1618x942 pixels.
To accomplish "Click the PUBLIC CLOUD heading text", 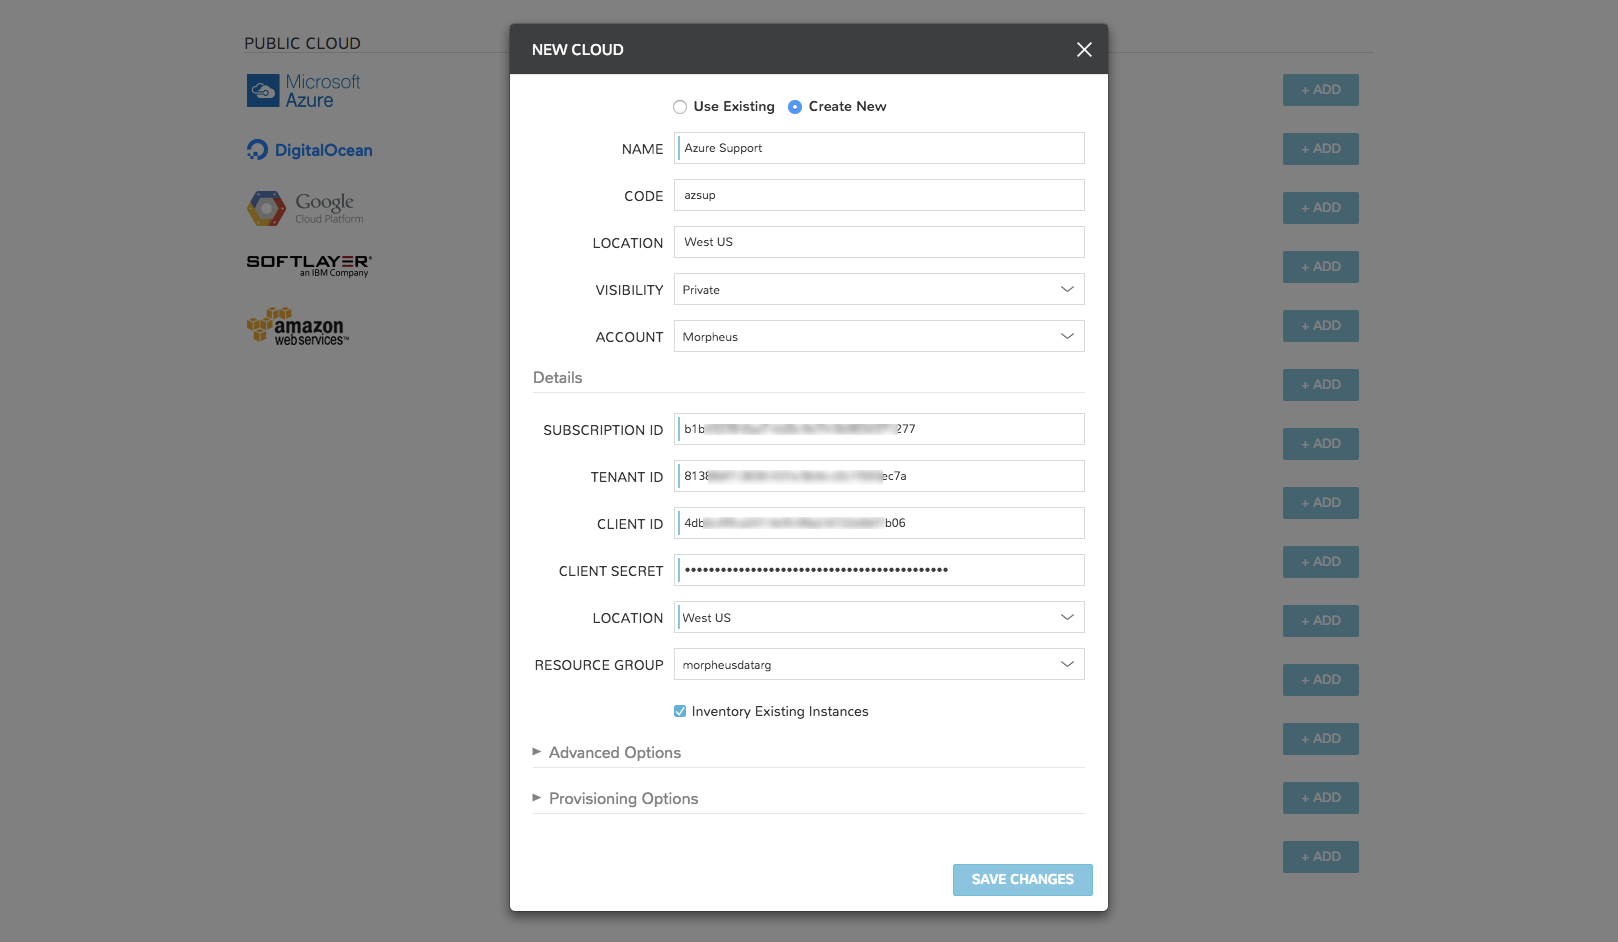I will (302, 44).
